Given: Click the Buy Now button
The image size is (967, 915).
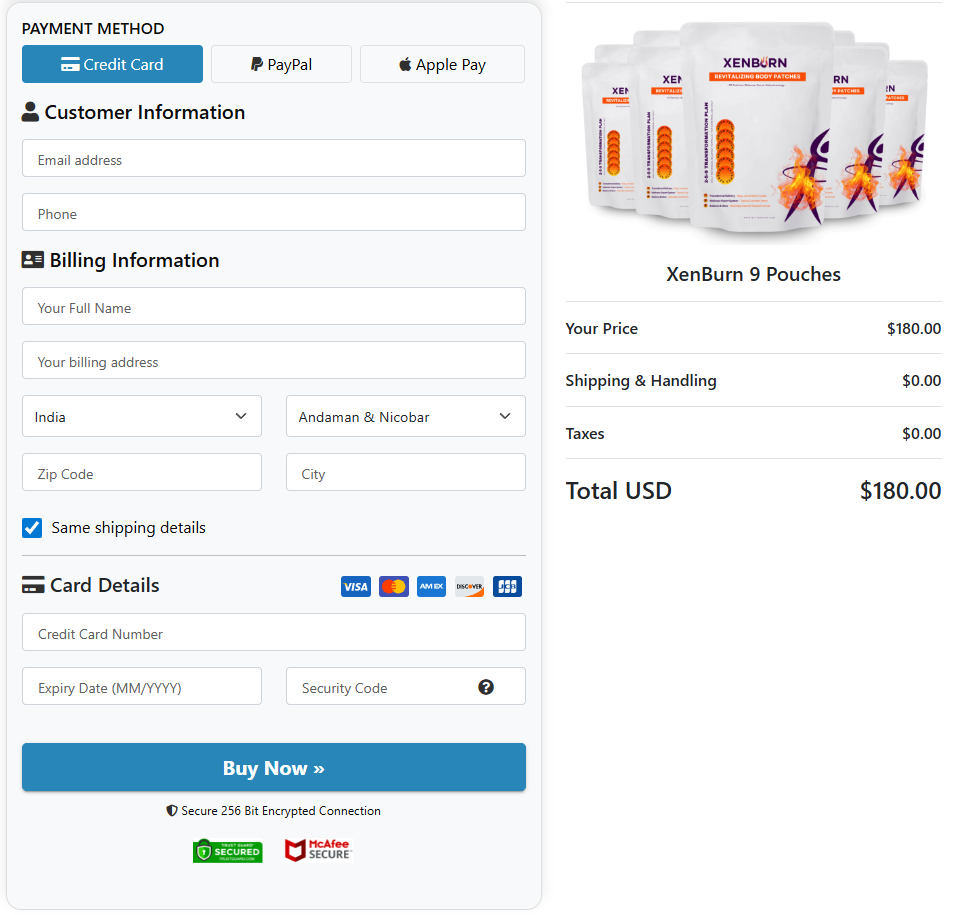Looking at the screenshot, I should (273, 767).
